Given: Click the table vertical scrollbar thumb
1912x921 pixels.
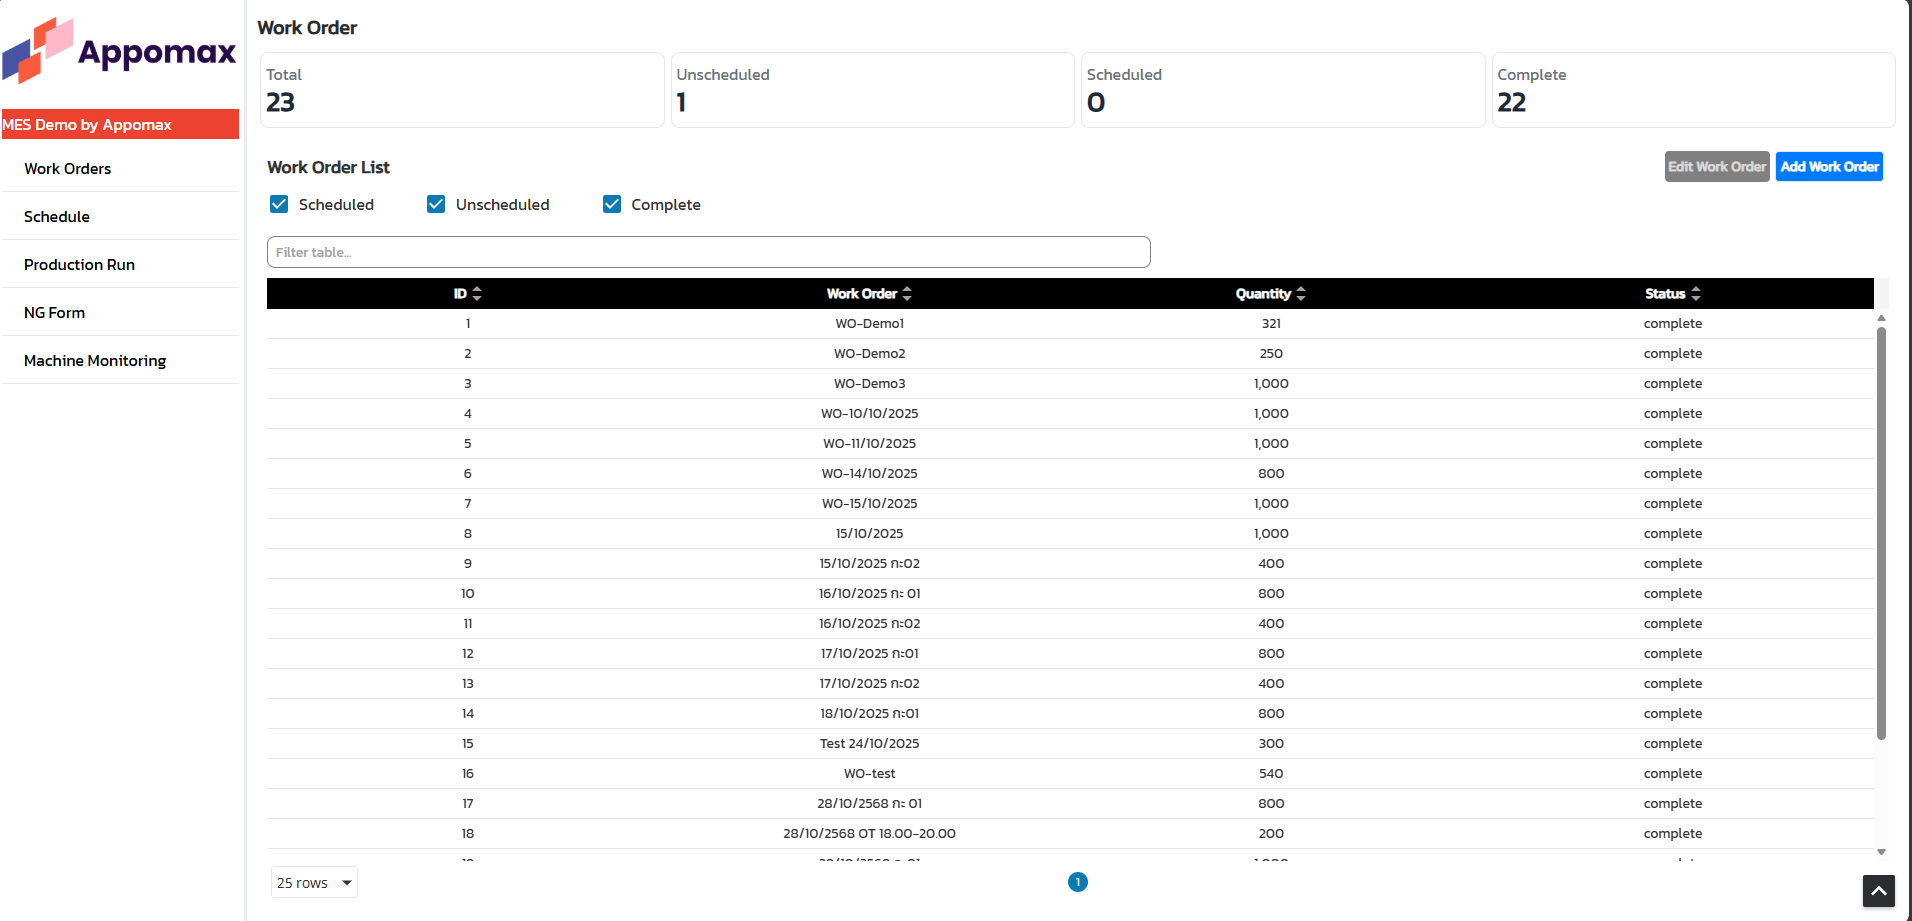Looking at the screenshot, I should tap(1881, 530).
